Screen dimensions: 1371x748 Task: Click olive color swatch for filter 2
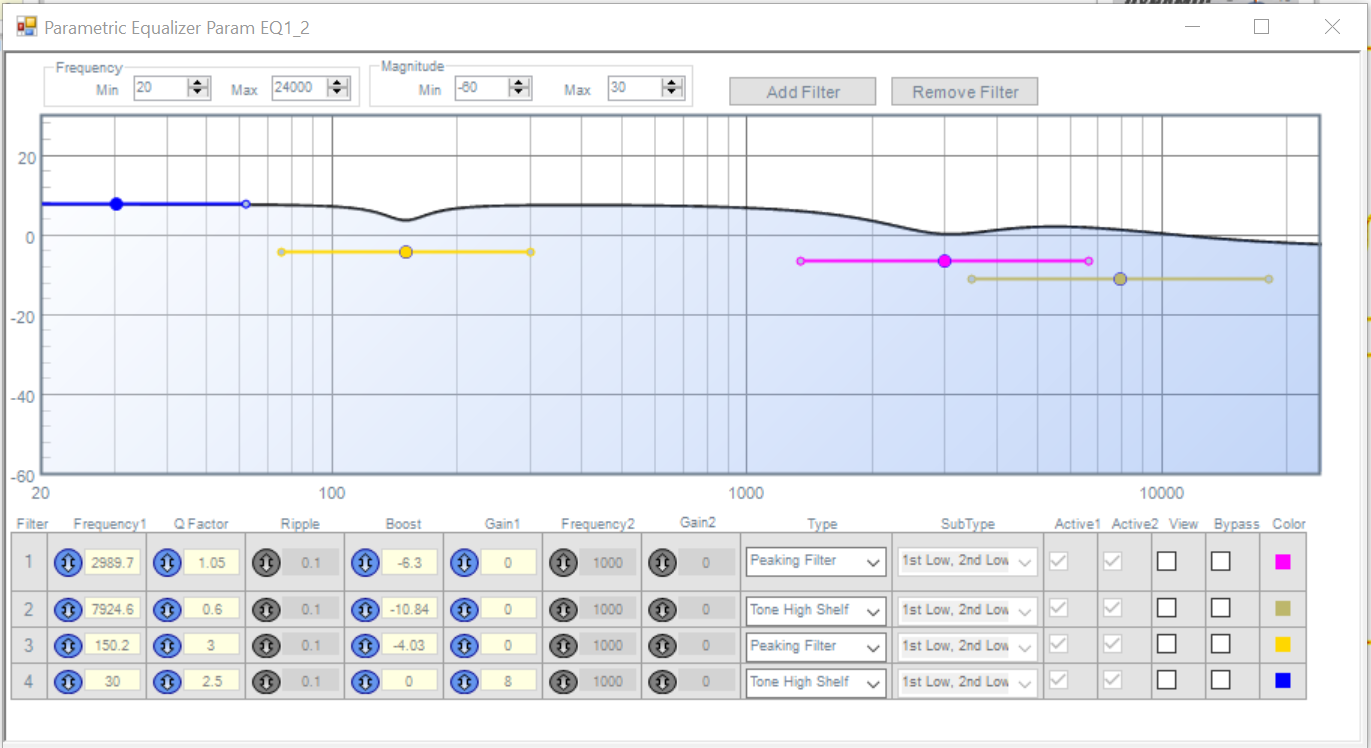(1283, 608)
